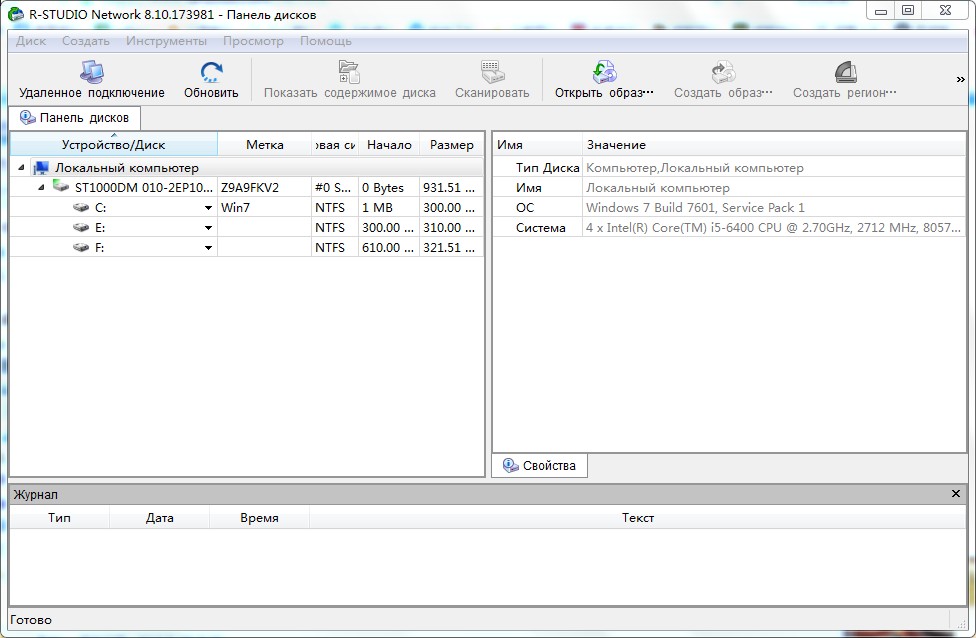Open dropdown arrow next to drive F:
Screen dimensions: 976x638
(208, 248)
